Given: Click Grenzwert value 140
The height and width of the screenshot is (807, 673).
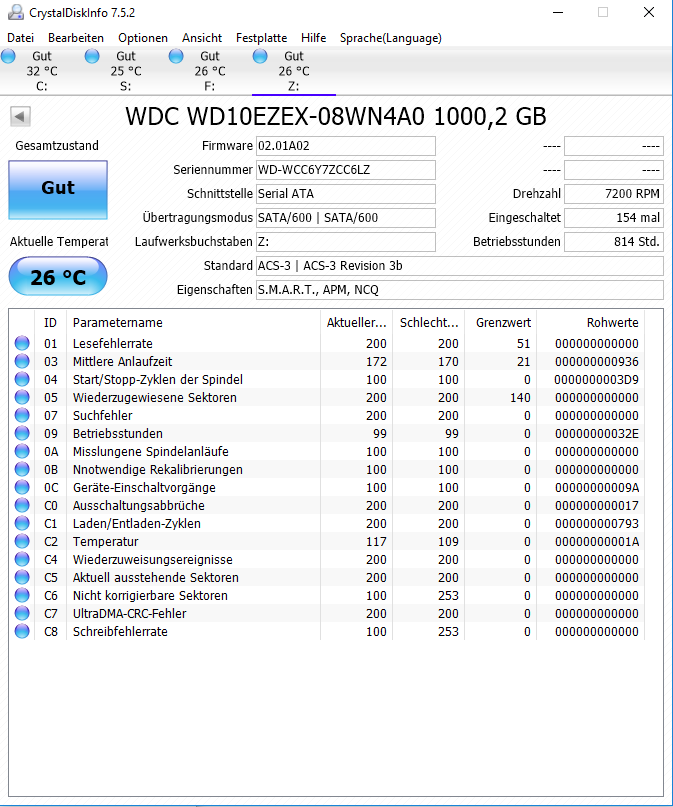Looking at the screenshot, I should pyautogui.click(x=520, y=397).
